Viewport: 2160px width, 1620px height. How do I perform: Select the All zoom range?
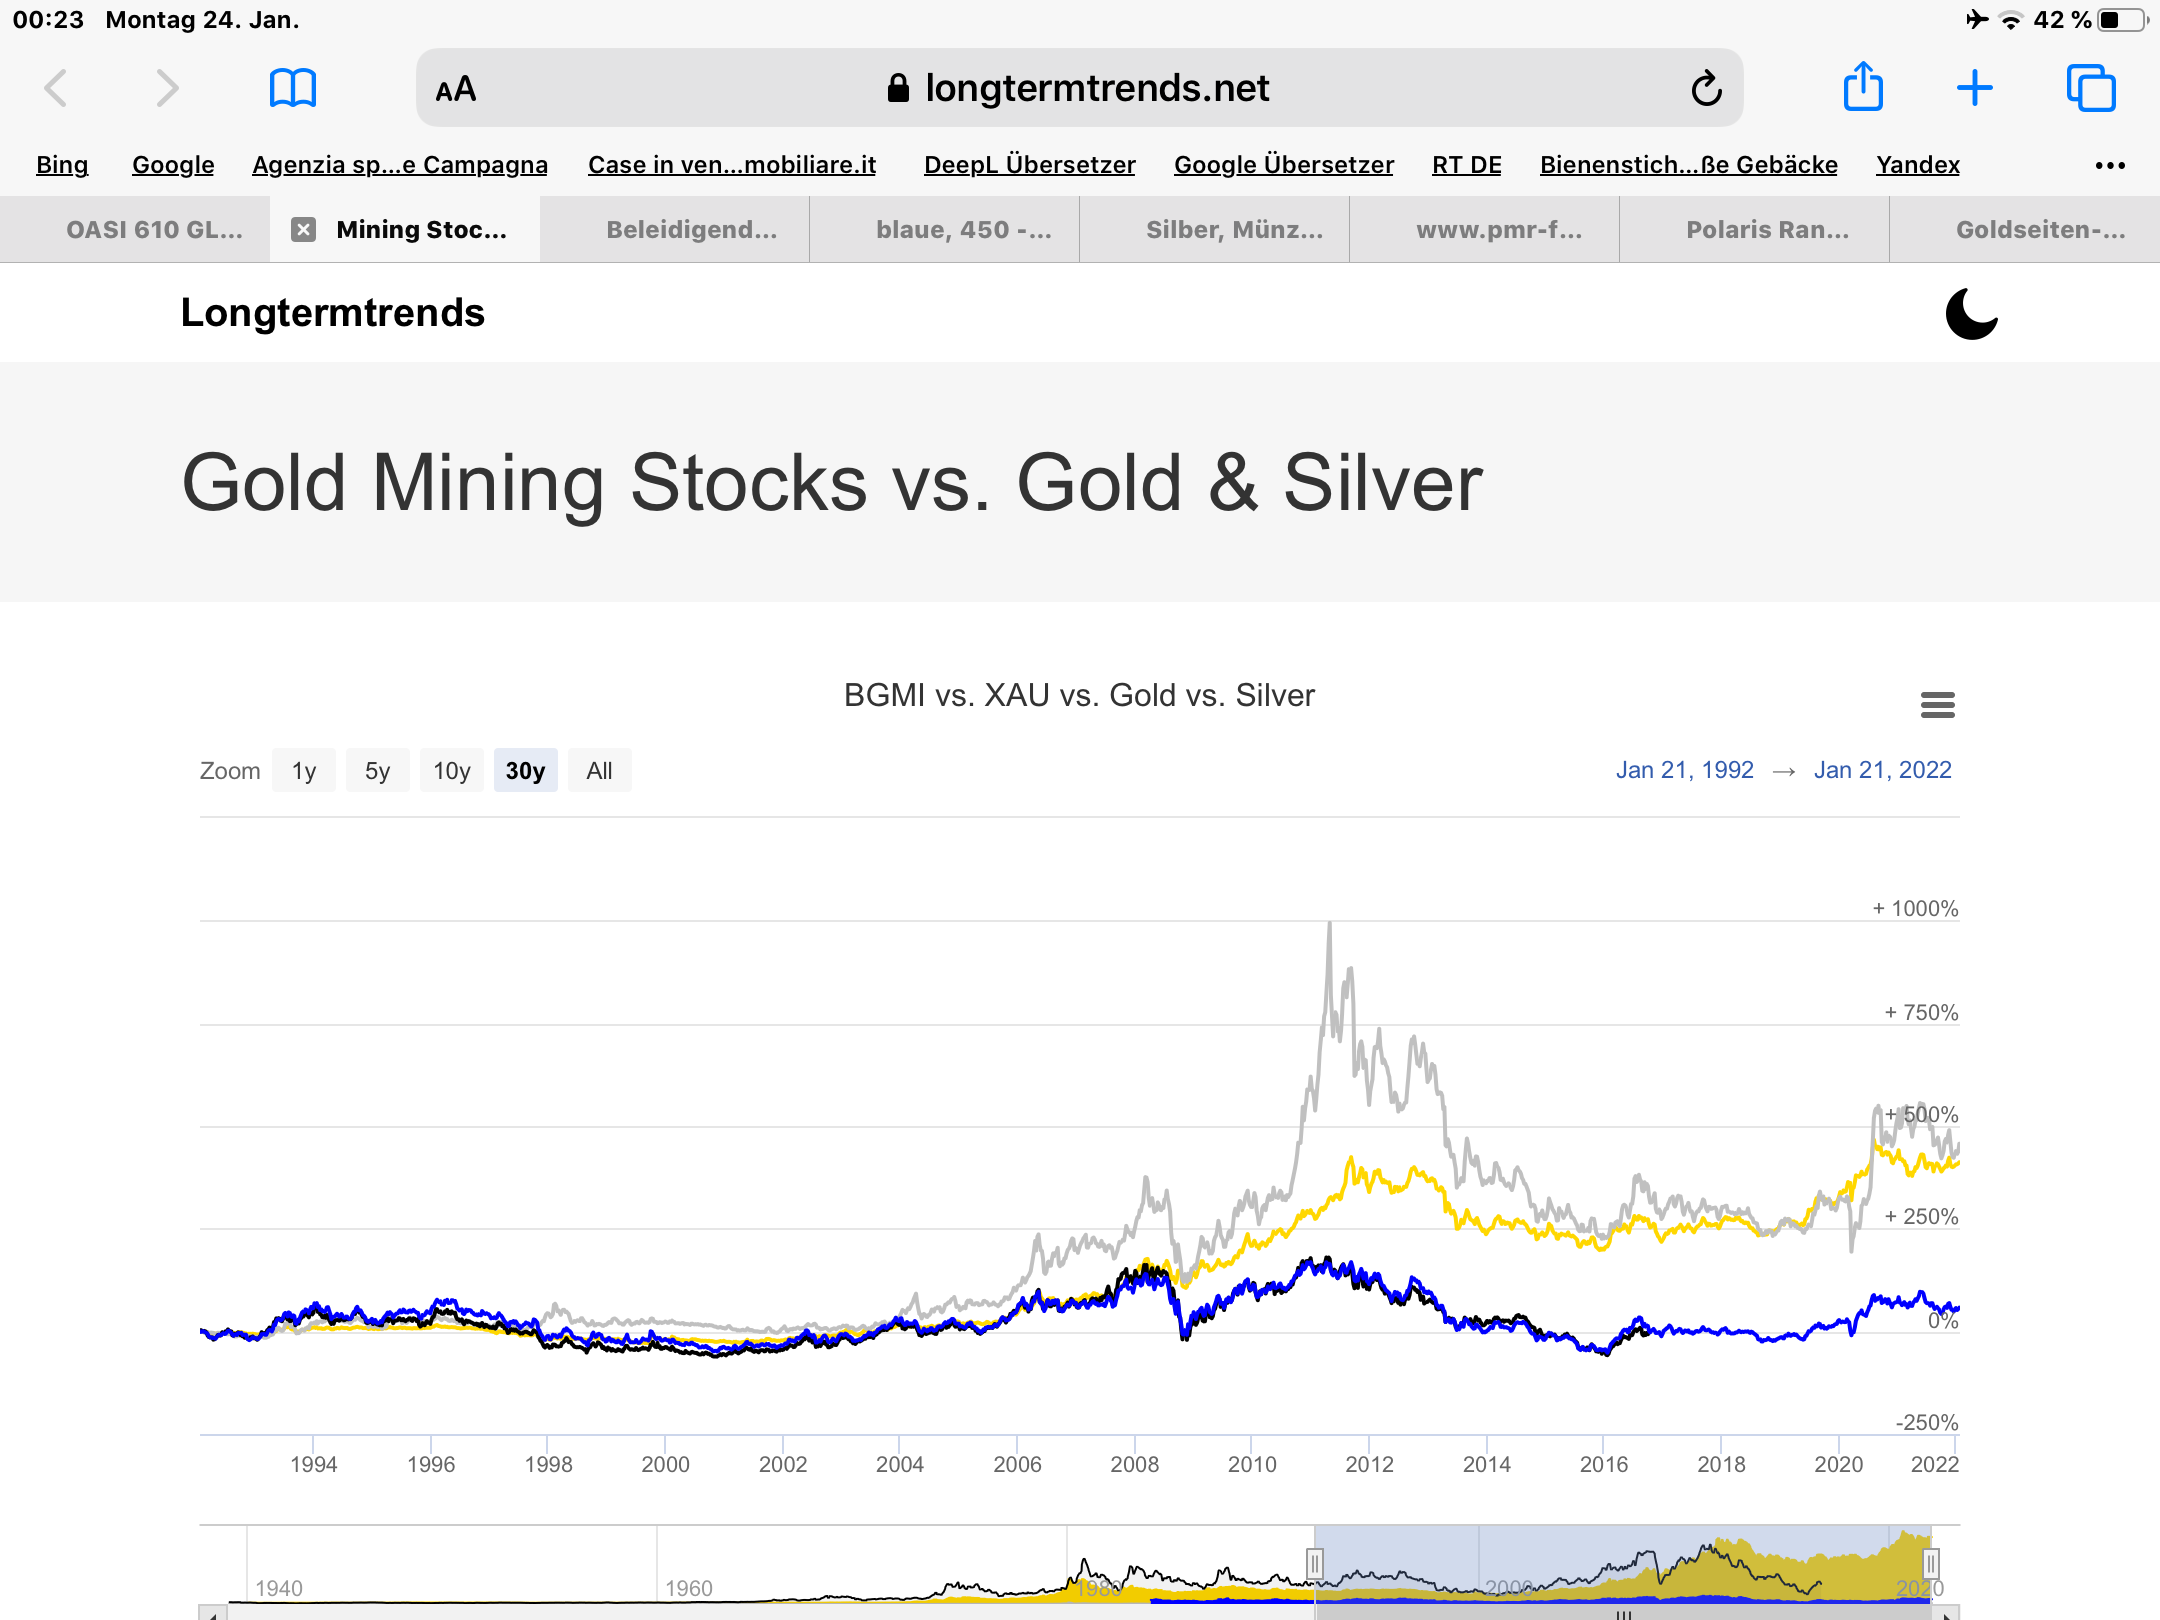click(599, 771)
